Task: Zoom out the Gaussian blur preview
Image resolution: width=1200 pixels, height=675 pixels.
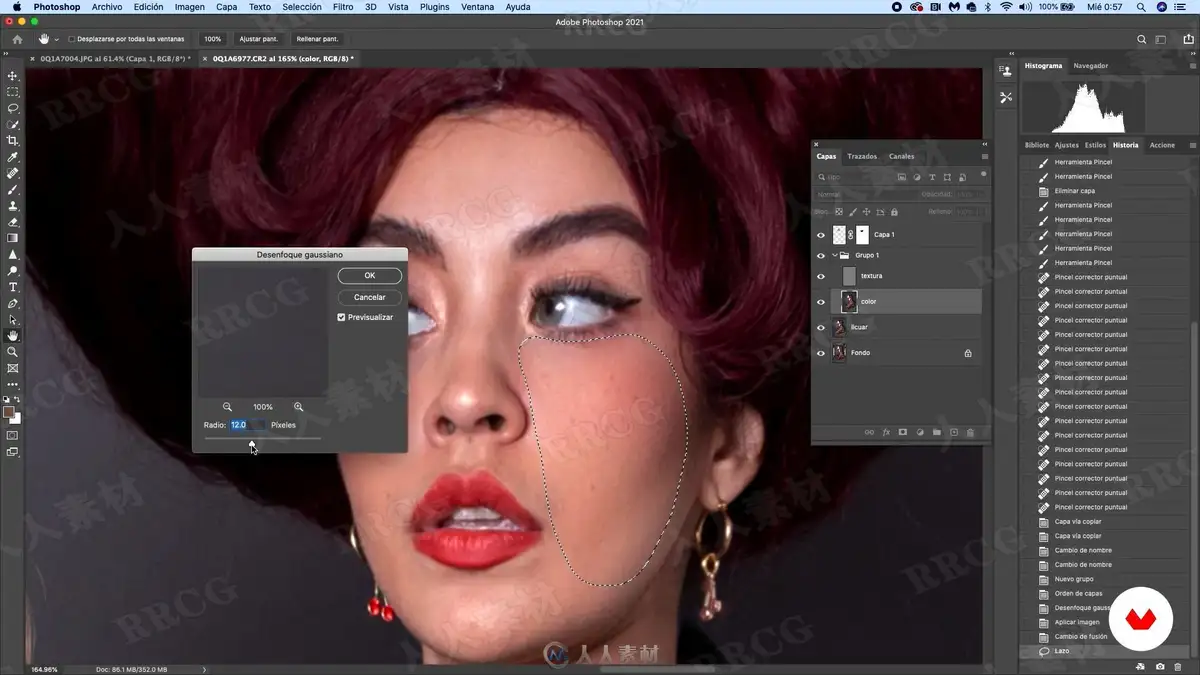Action: click(x=227, y=407)
